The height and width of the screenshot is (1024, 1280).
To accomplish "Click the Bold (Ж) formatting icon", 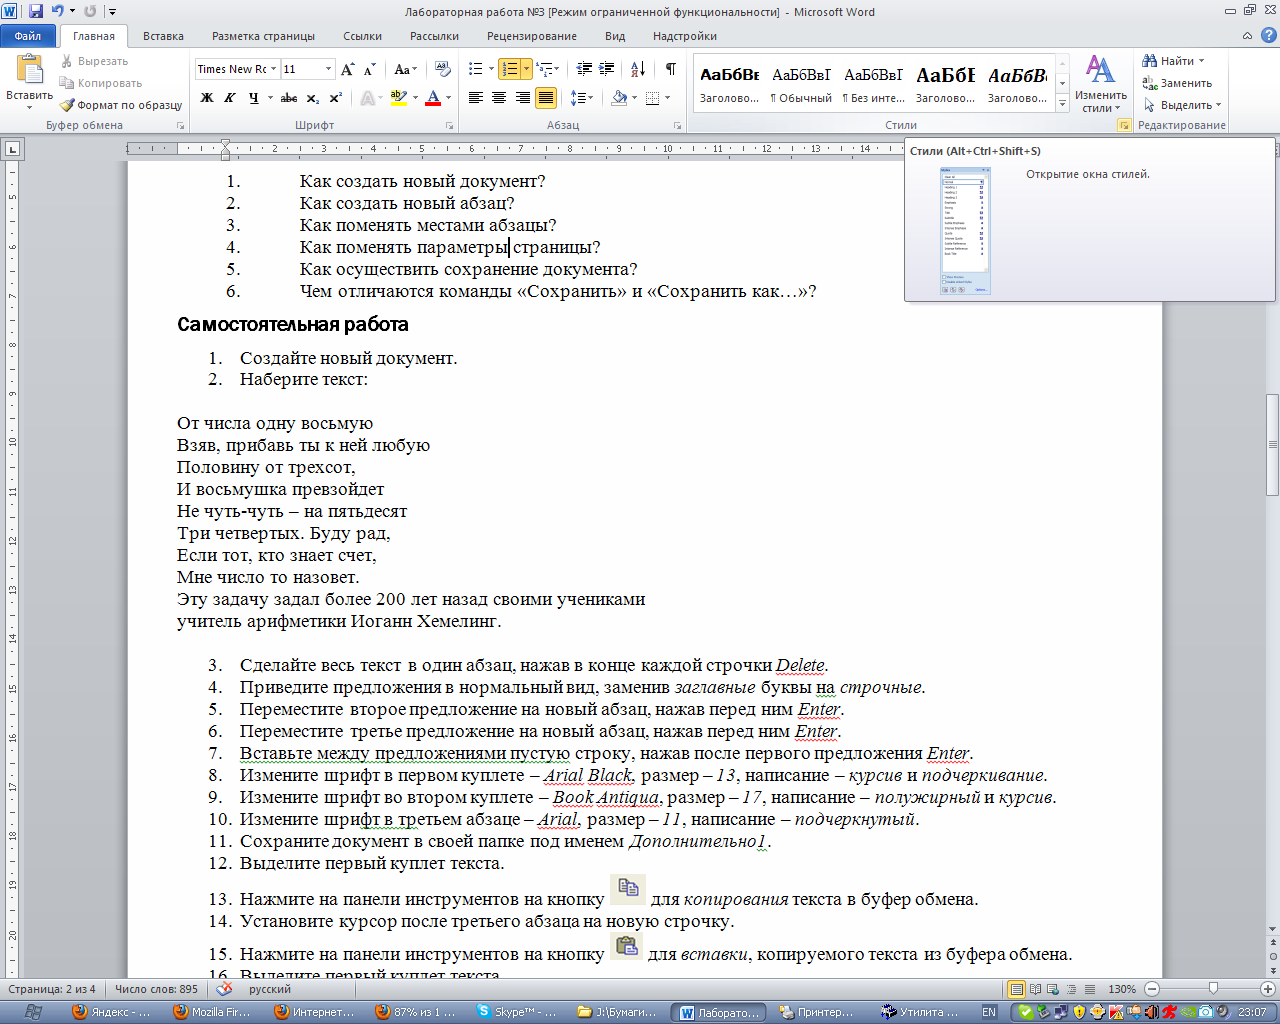I will pyautogui.click(x=207, y=98).
